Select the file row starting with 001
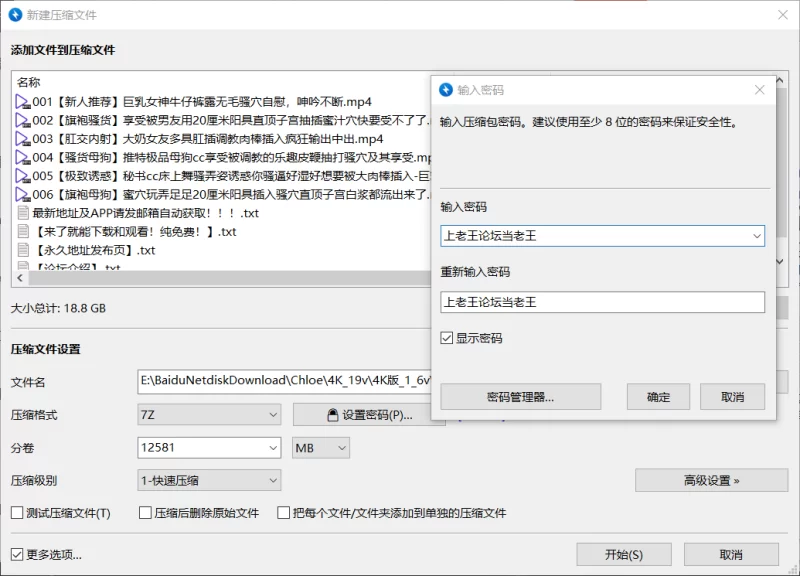The height and width of the screenshot is (576, 800). click(222, 102)
